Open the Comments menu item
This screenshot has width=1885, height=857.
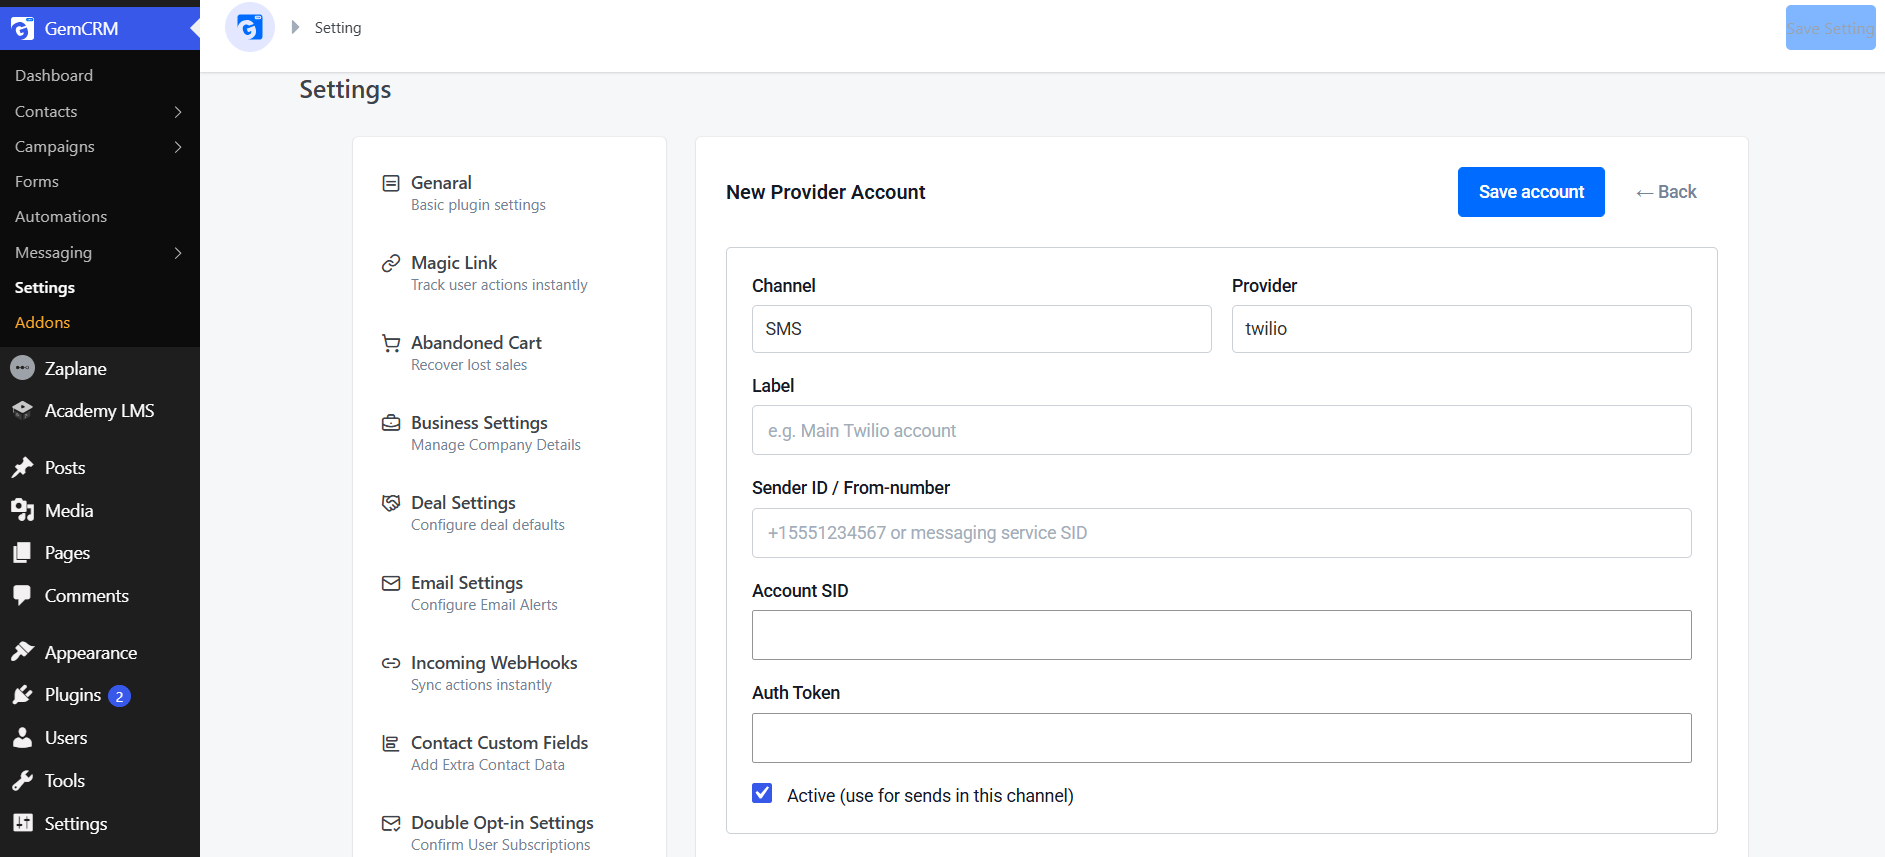point(86,596)
